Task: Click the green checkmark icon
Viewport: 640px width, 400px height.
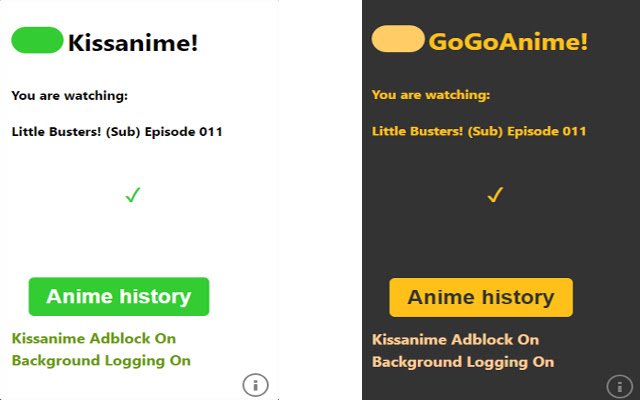Action: [x=132, y=196]
